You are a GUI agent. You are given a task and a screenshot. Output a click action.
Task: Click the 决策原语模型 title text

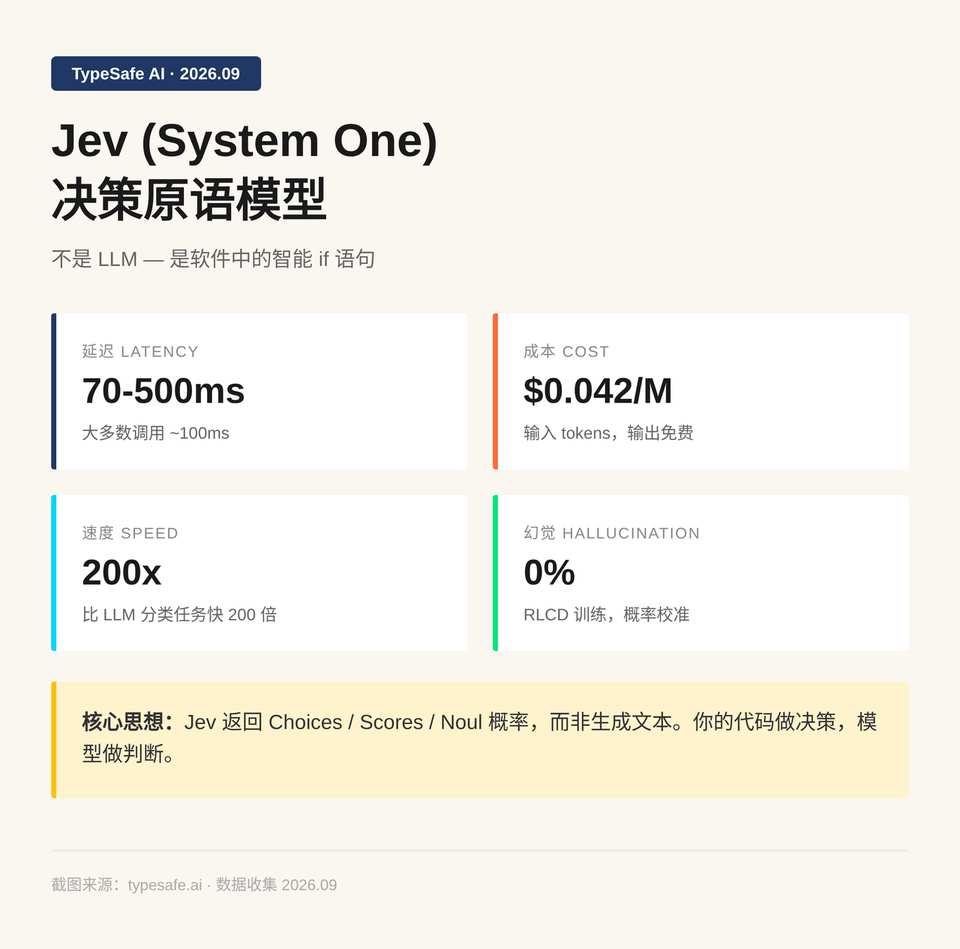coord(189,199)
